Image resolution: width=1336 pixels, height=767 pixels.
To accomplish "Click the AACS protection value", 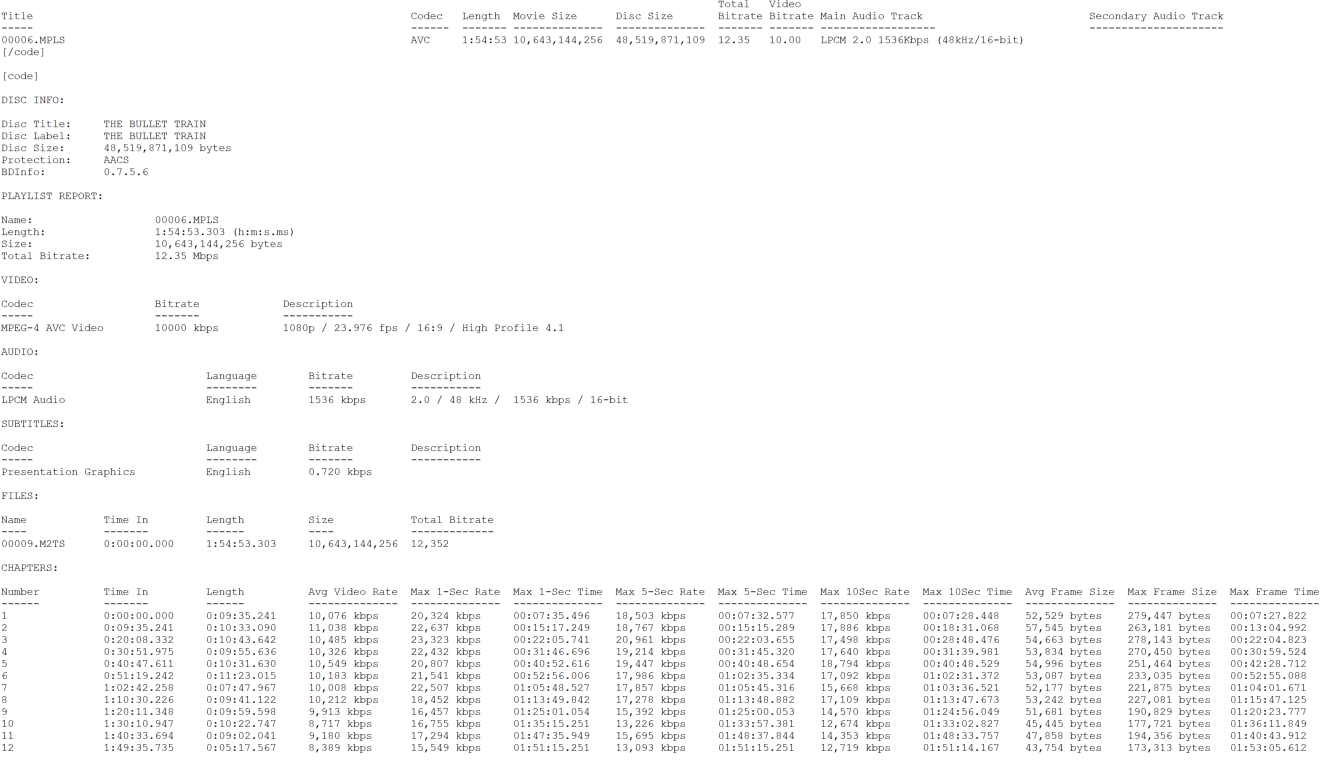I will pos(116,160).
